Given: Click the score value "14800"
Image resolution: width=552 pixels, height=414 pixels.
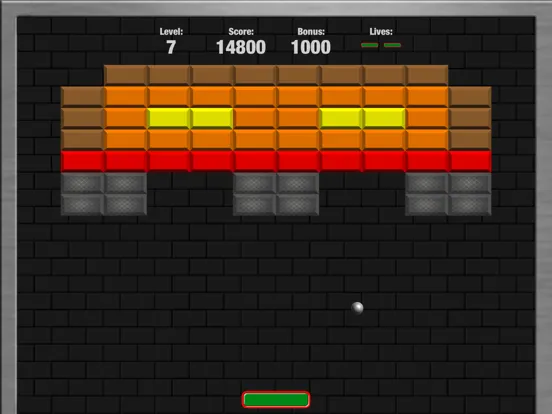Looking at the screenshot, I should pyautogui.click(x=241, y=47).
